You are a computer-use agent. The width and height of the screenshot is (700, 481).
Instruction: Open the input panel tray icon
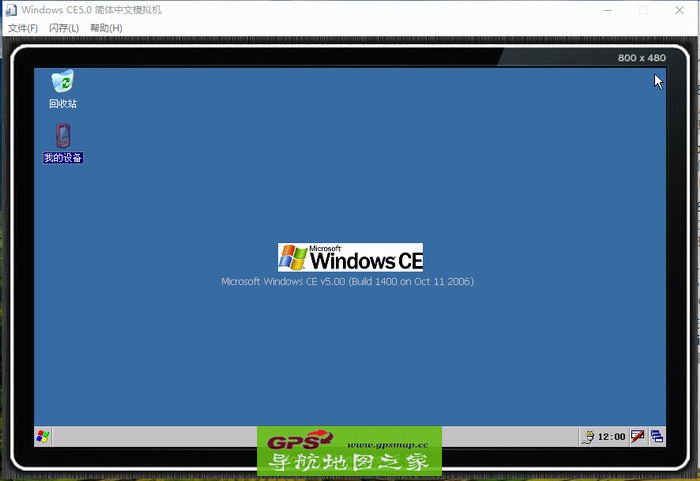pyautogui.click(x=638, y=436)
